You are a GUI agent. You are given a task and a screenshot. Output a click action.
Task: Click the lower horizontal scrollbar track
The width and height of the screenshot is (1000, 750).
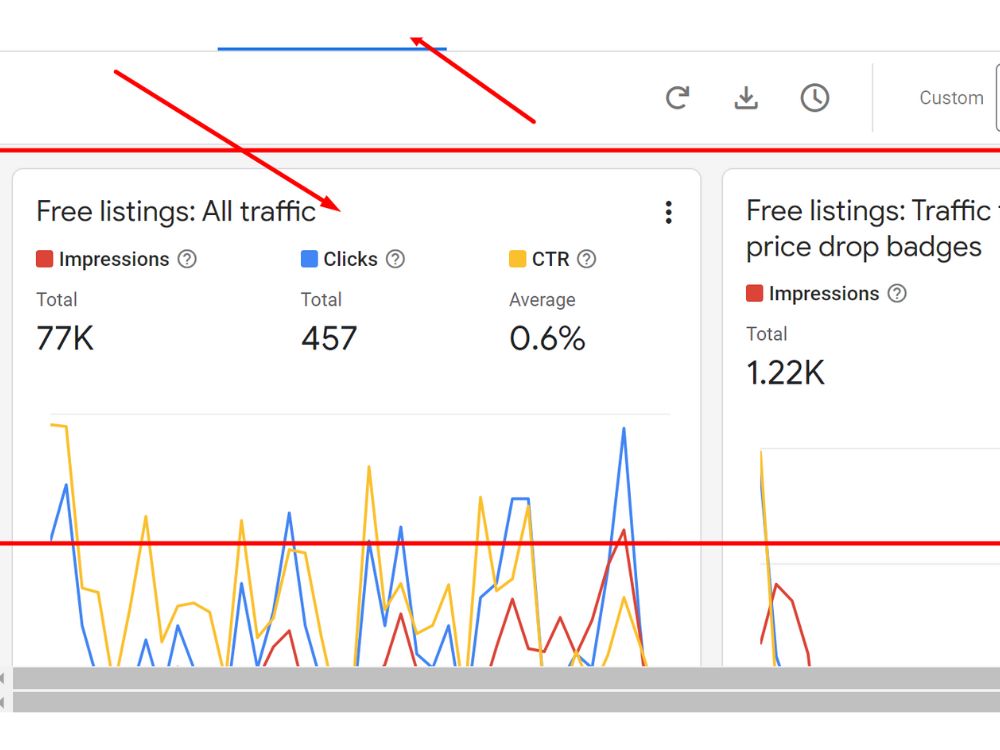coord(506,702)
